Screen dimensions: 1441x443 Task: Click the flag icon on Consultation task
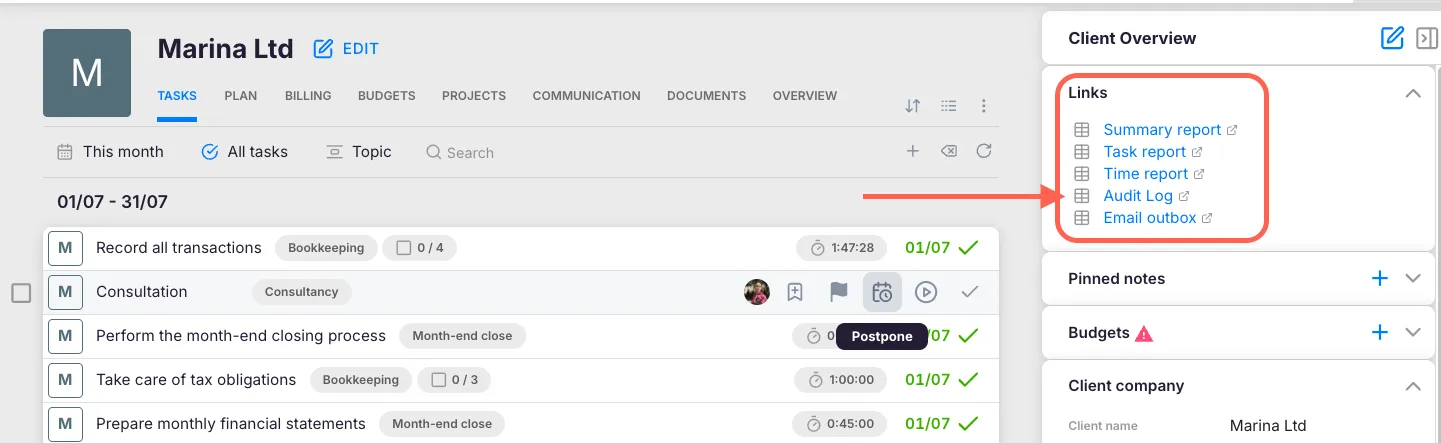pyautogui.click(x=838, y=292)
